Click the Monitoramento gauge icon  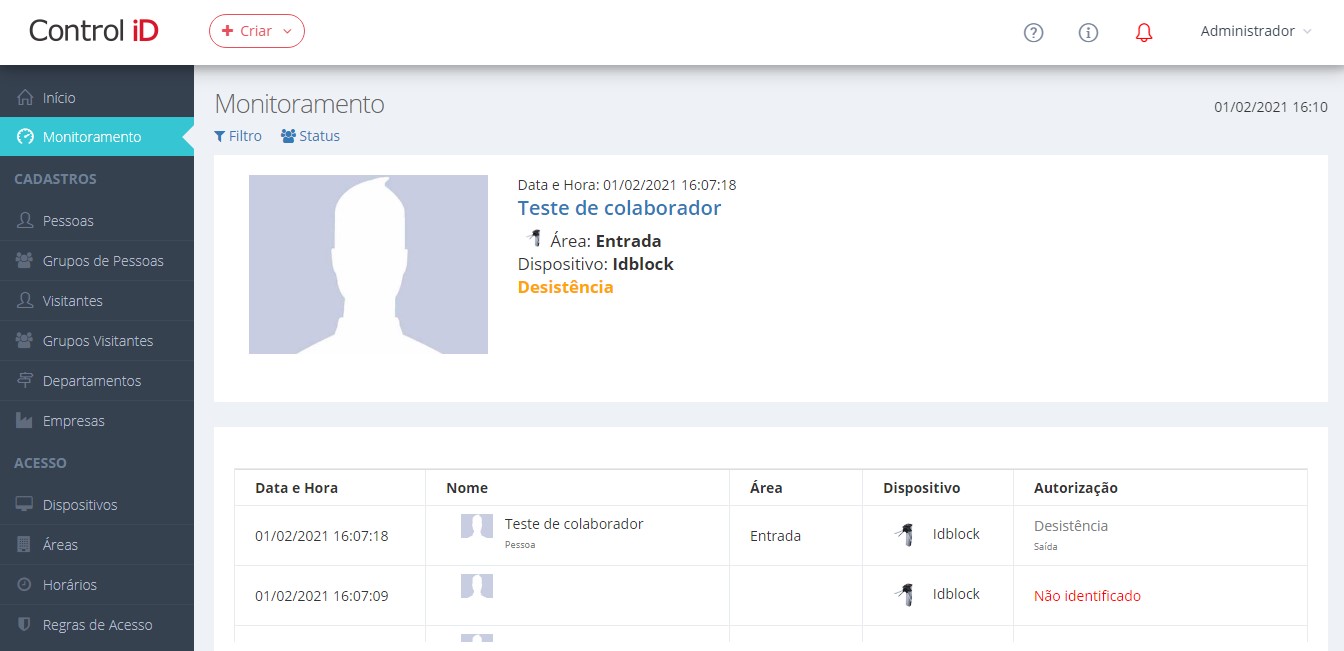(26, 137)
